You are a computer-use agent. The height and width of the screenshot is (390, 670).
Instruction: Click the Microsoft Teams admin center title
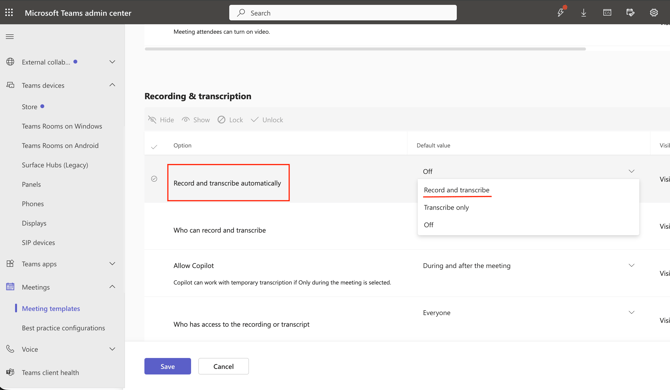point(78,13)
